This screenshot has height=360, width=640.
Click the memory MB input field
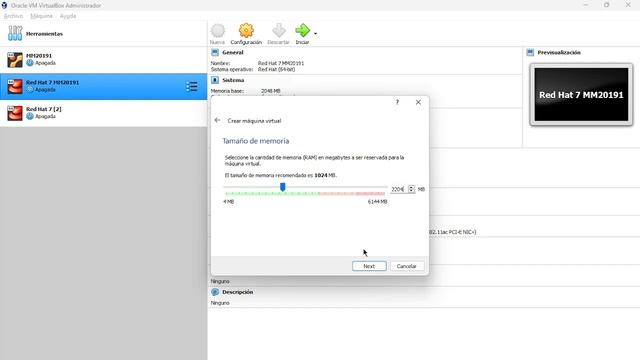tap(398, 189)
